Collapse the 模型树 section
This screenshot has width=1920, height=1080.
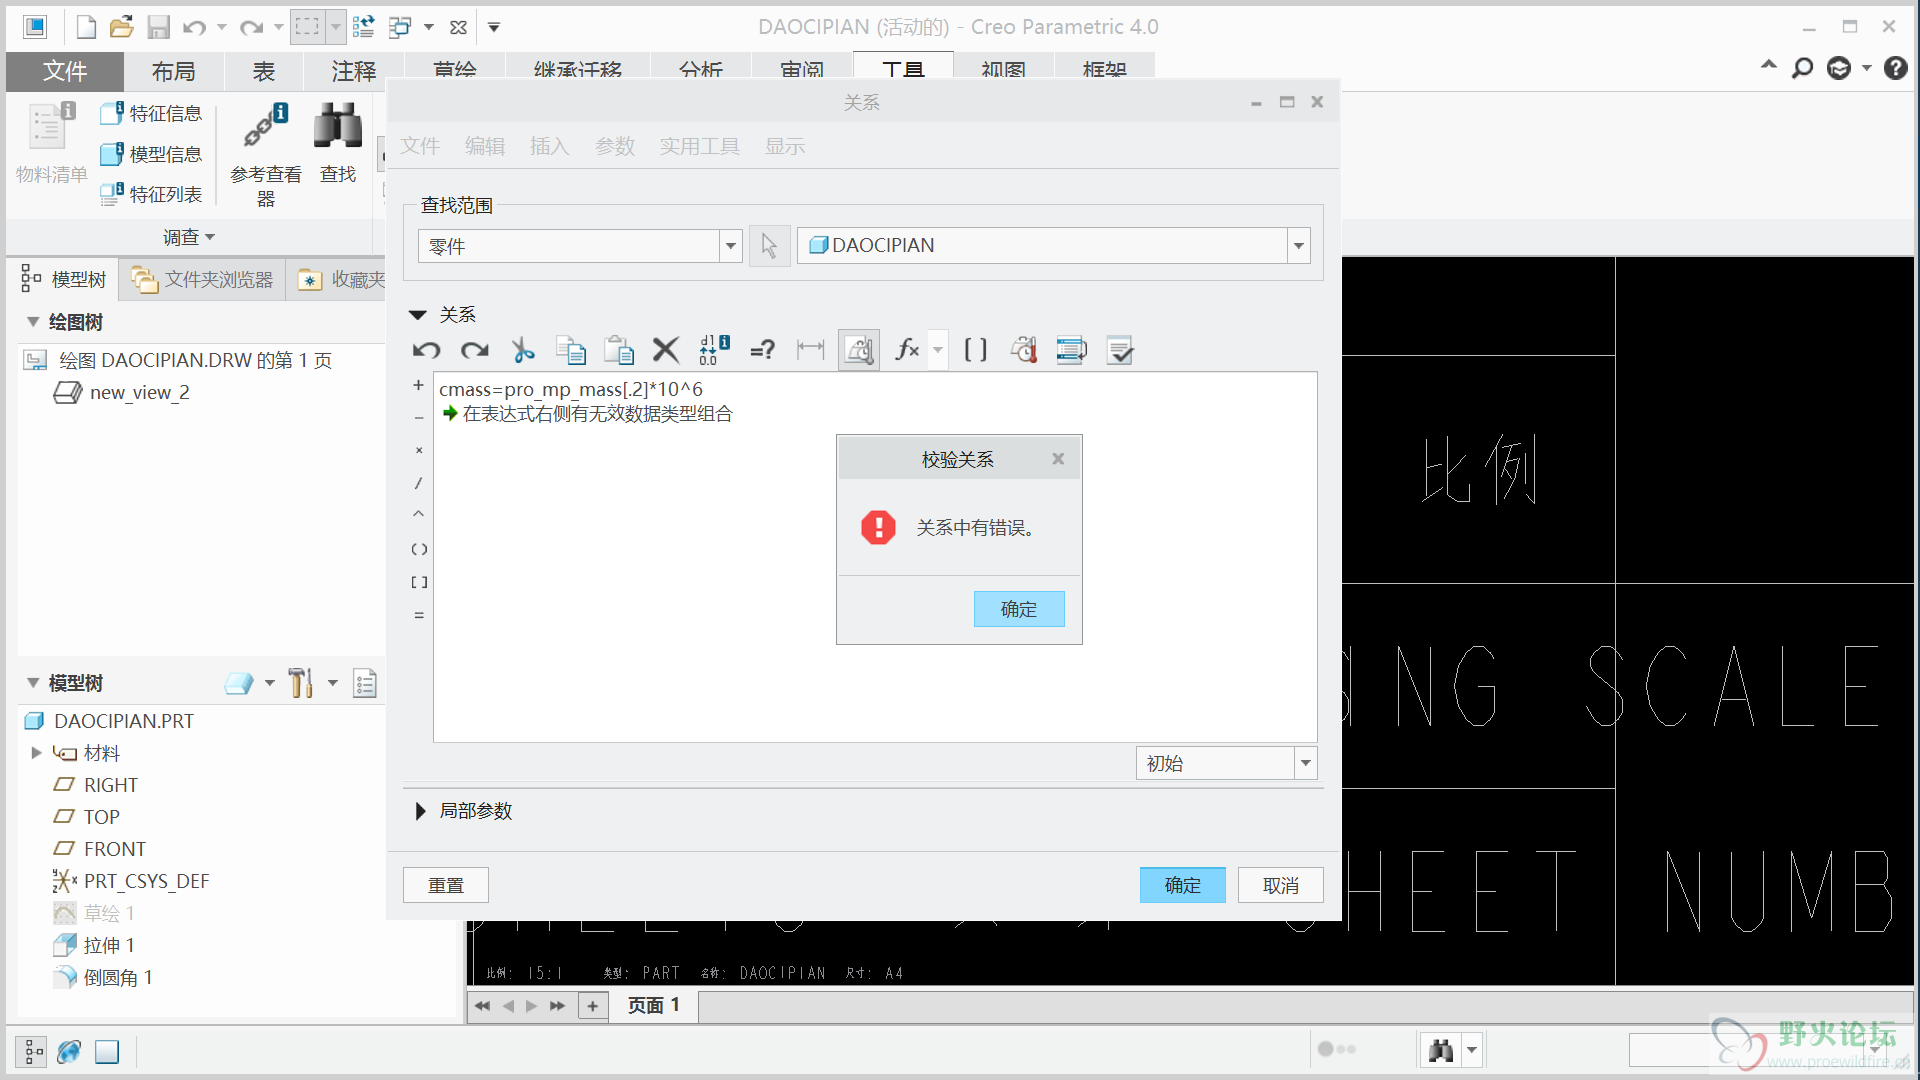pos(33,683)
